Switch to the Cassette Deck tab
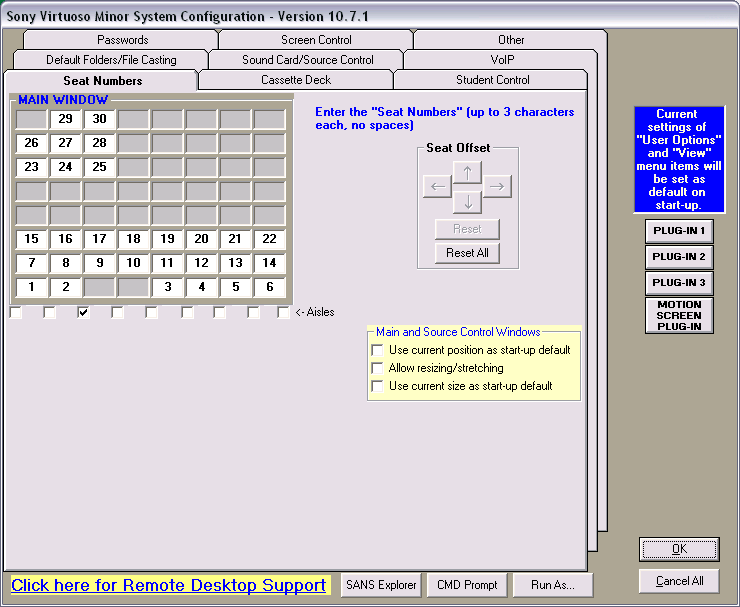Image resolution: width=740 pixels, height=607 pixels. [x=296, y=80]
